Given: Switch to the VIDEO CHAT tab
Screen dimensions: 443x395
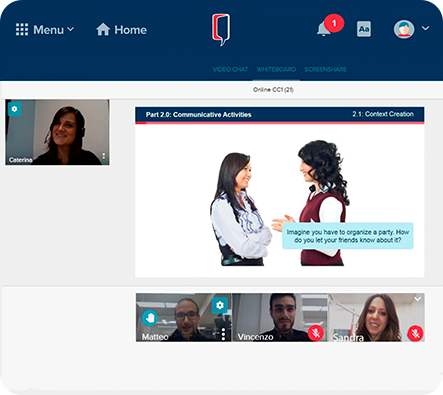Looking at the screenshot, I should pyautogui.click(x=230, y=69).
